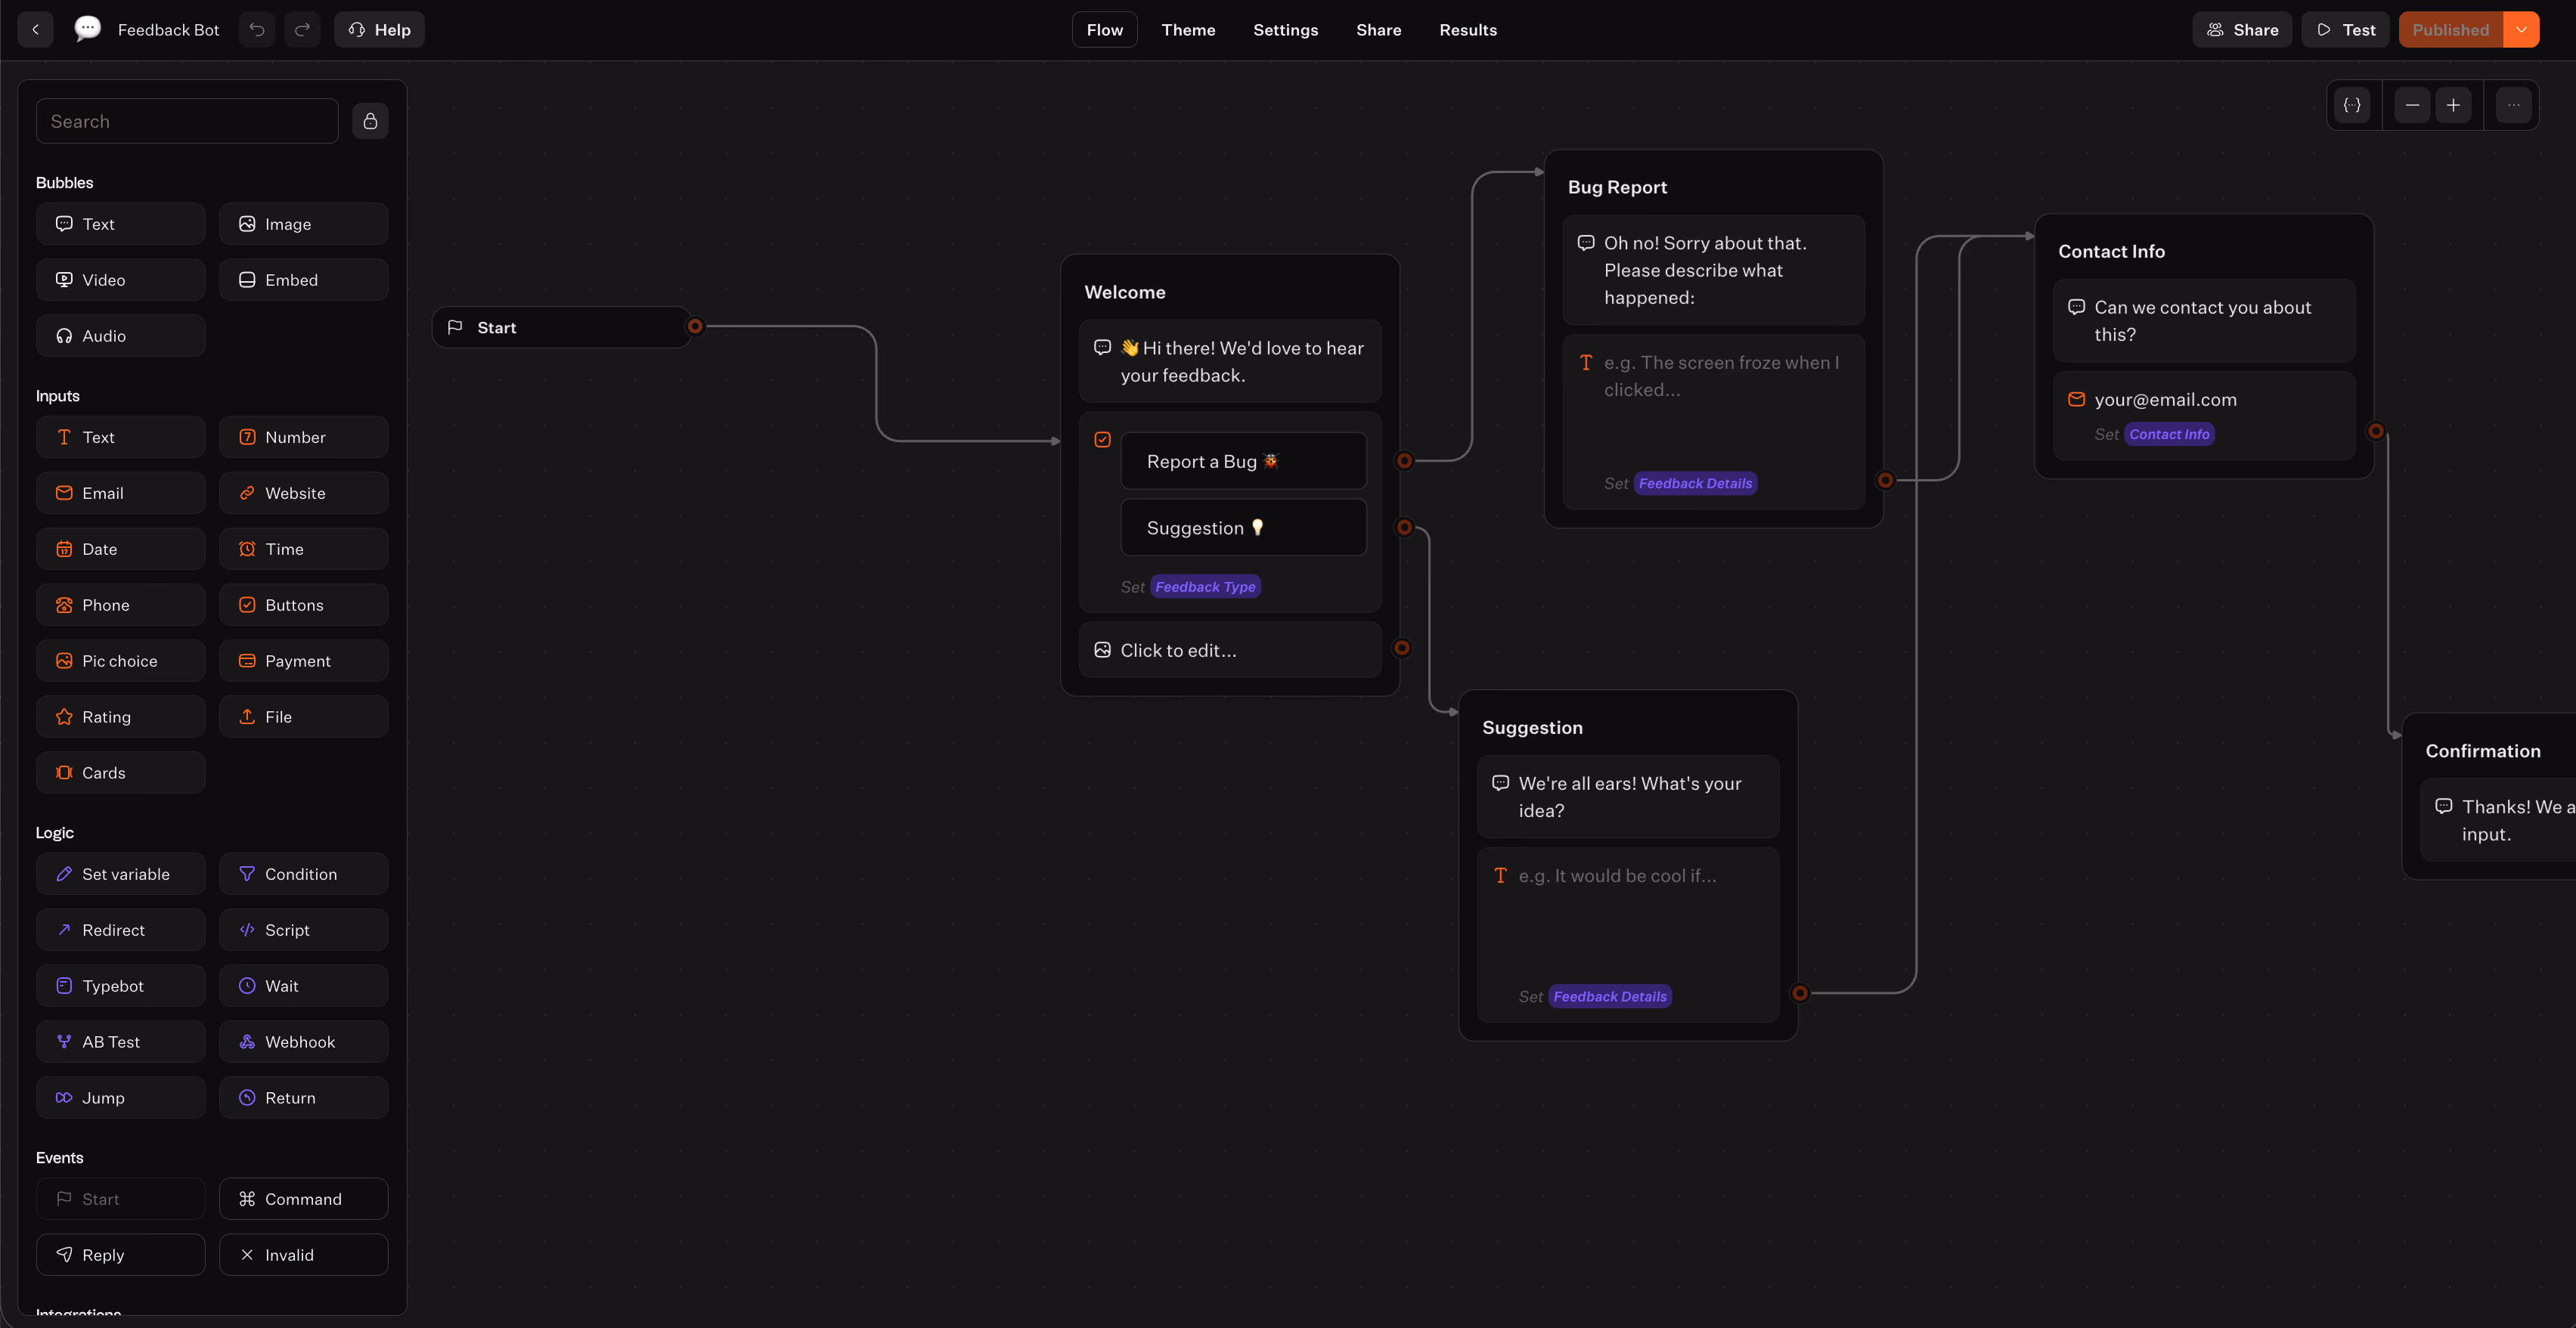Select the Rating input block
The height and width of the screenshot is (1328, 2576).
(x=120, y=716)
